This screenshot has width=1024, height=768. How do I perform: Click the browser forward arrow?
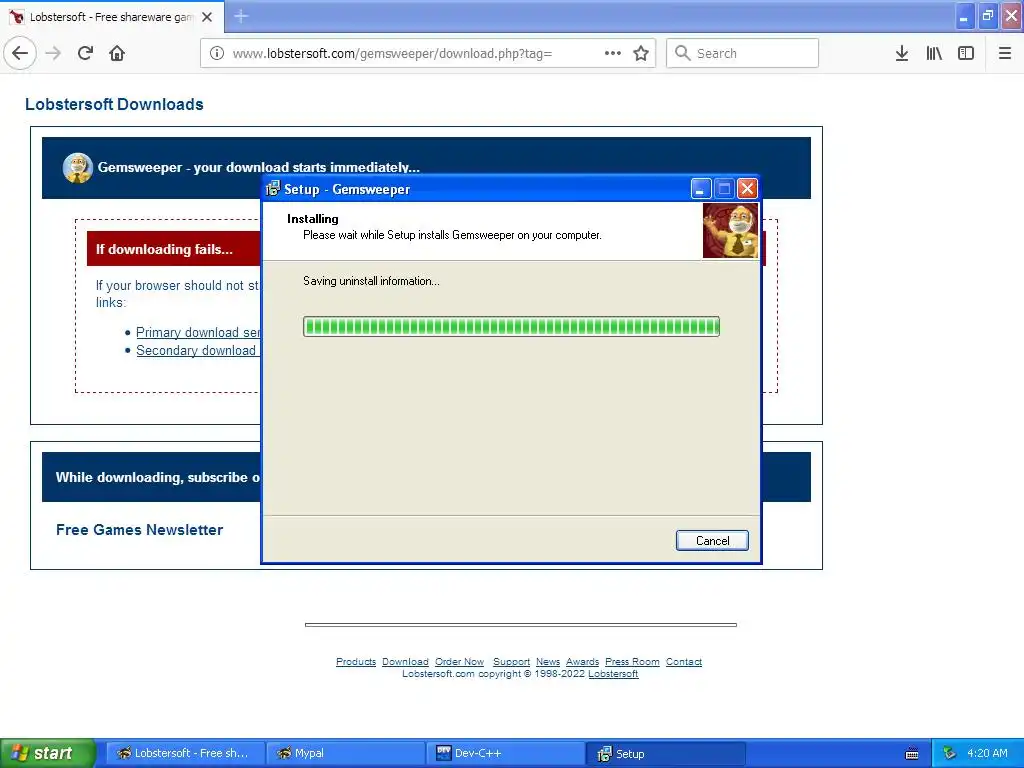coord(53,53)
